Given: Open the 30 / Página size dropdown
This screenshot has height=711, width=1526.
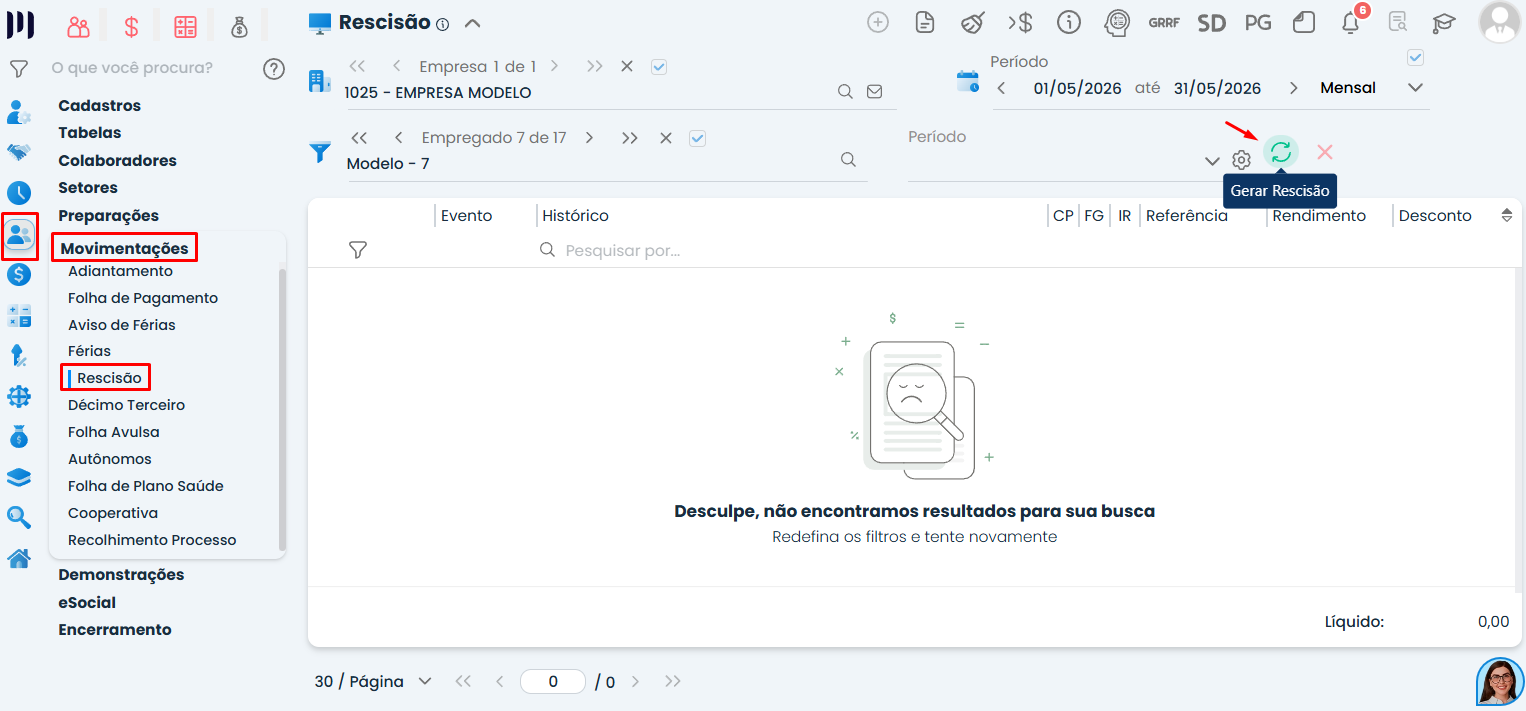Looking at the screenshot, I should [373, 681].
